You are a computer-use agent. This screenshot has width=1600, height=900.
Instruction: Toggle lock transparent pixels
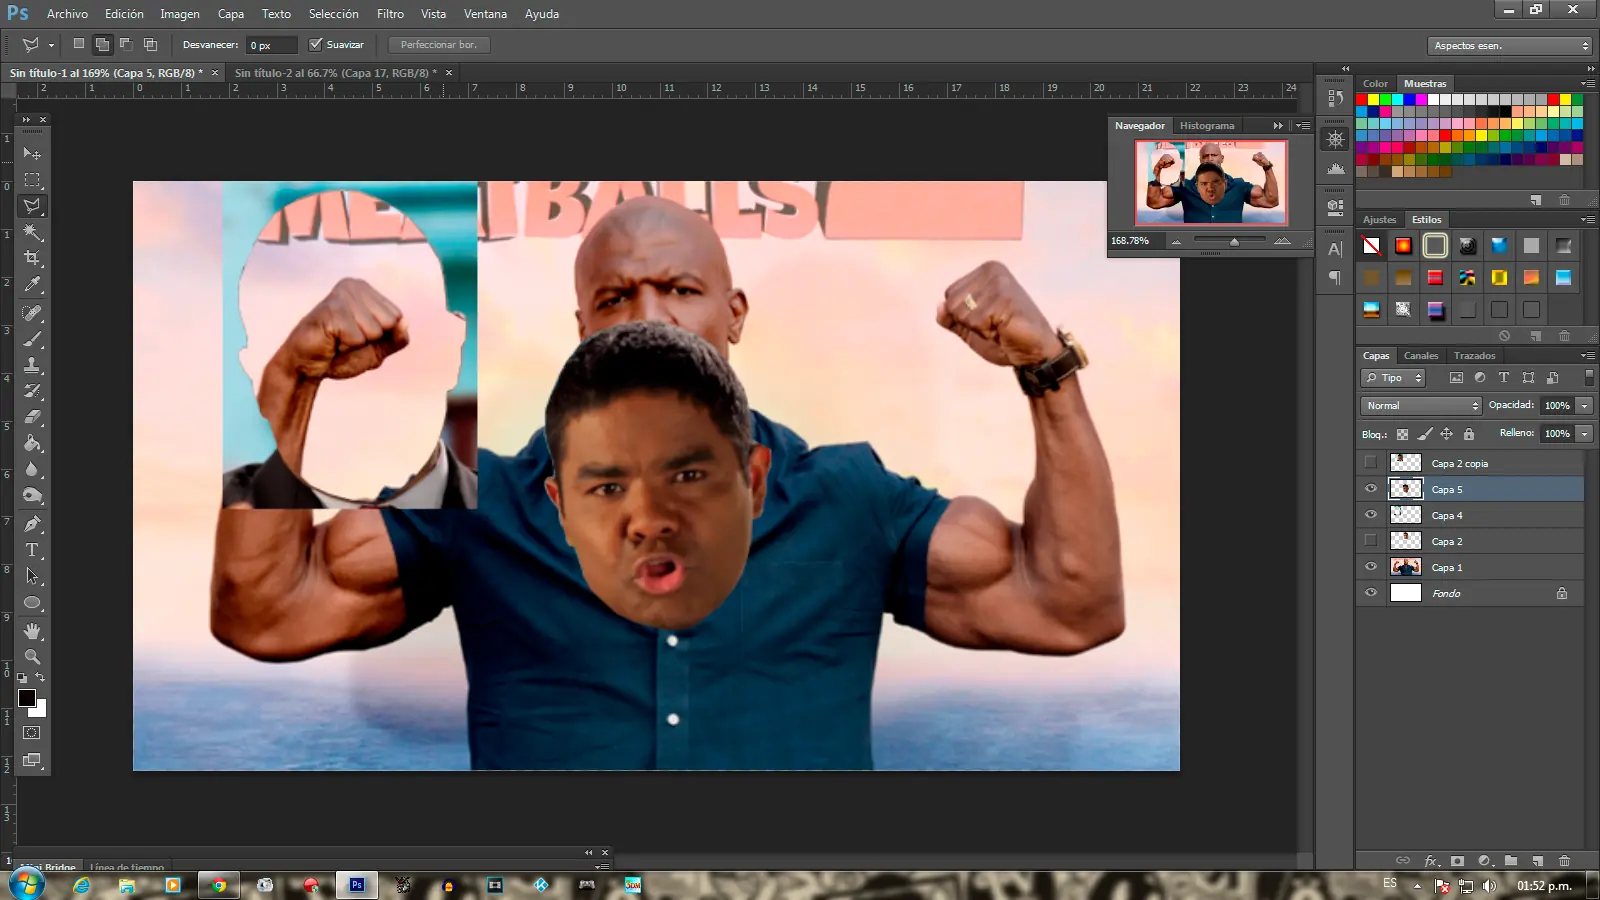(x=1402, y=434)
